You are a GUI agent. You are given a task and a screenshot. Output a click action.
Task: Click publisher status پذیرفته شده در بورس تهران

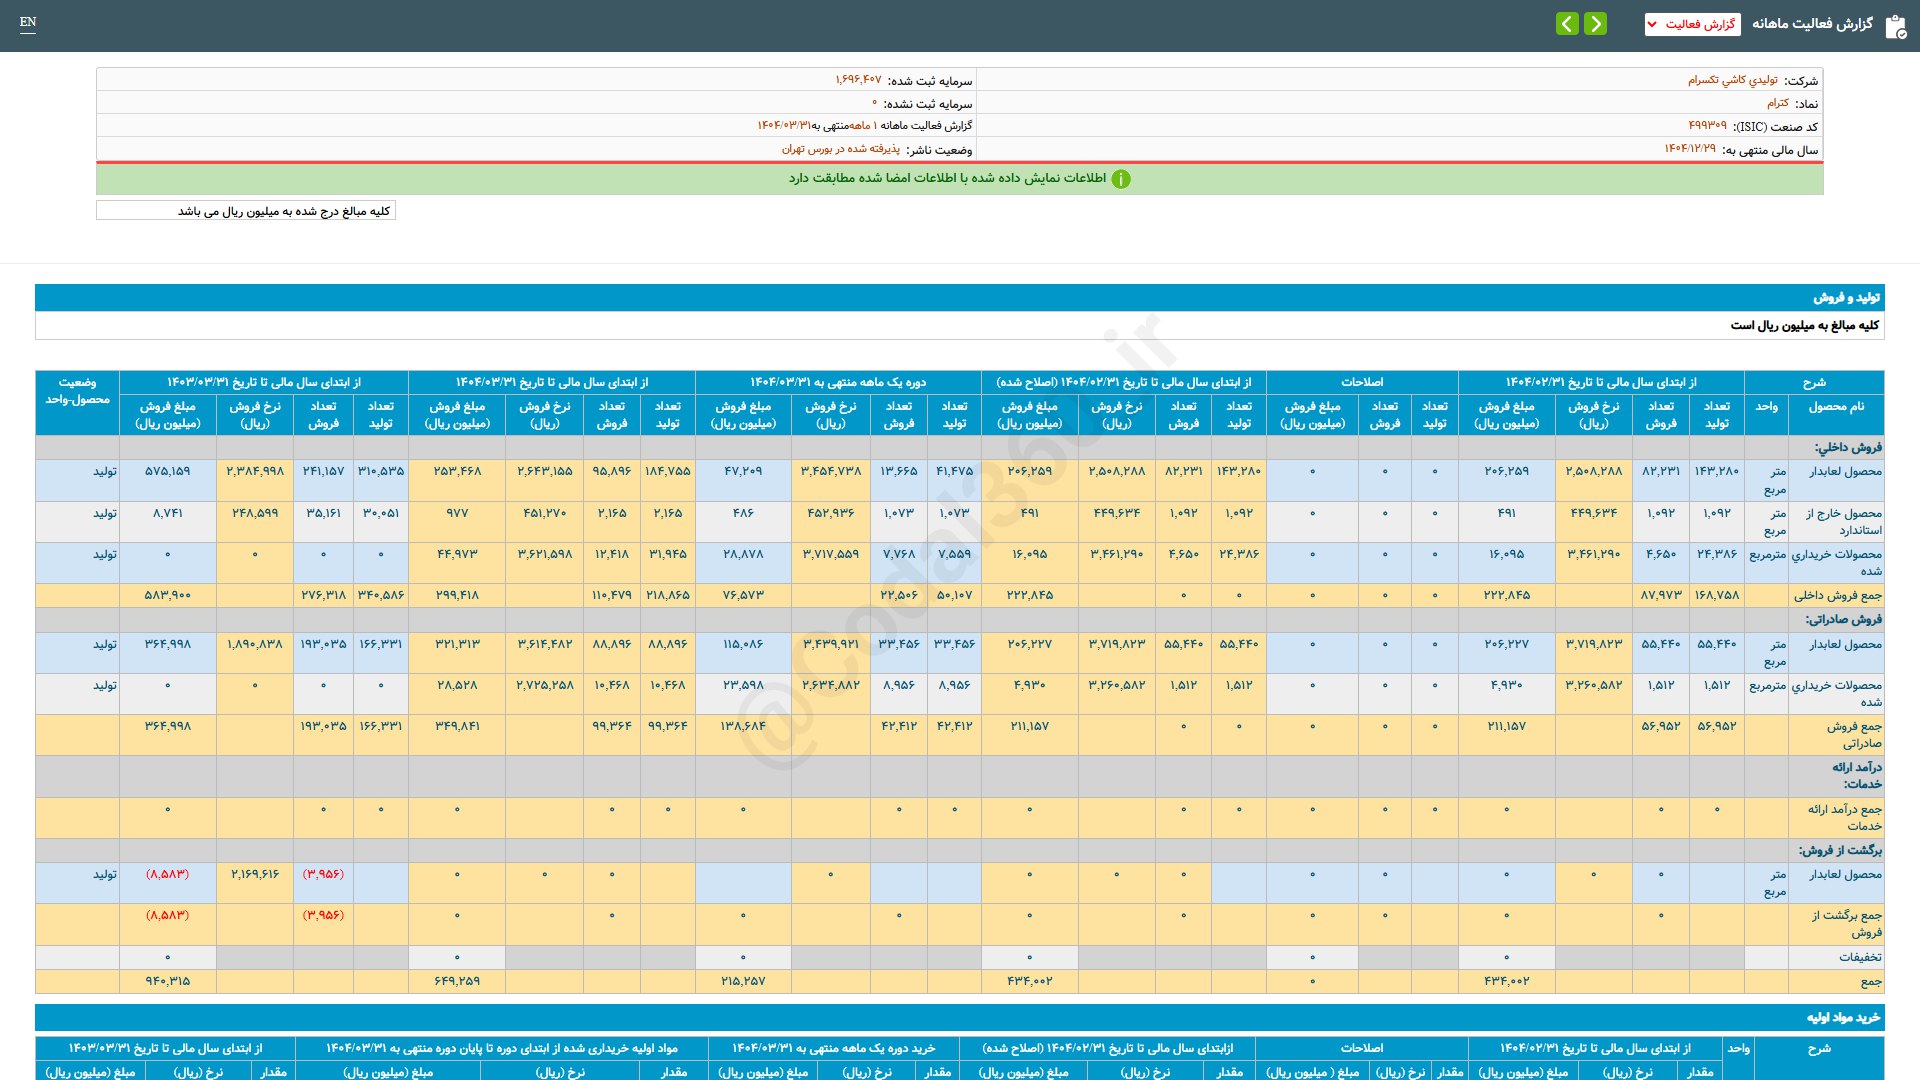pyautogui.click(x=840, y=149)
